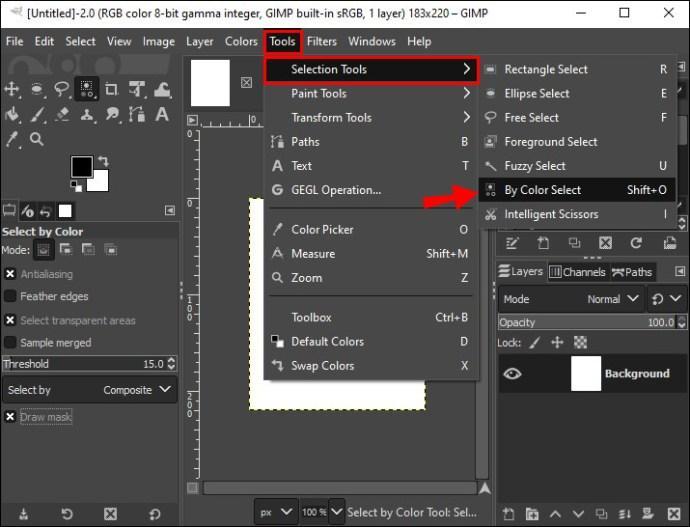
Task: Select the Free Select lasso tool in toolbox
Action: pos(62,89)
